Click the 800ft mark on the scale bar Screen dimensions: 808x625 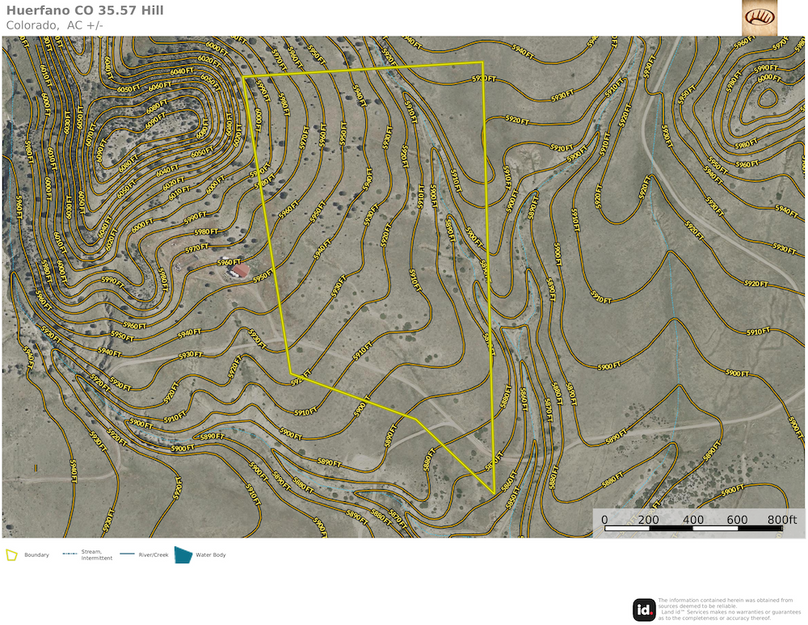click(x=781, y=520)
